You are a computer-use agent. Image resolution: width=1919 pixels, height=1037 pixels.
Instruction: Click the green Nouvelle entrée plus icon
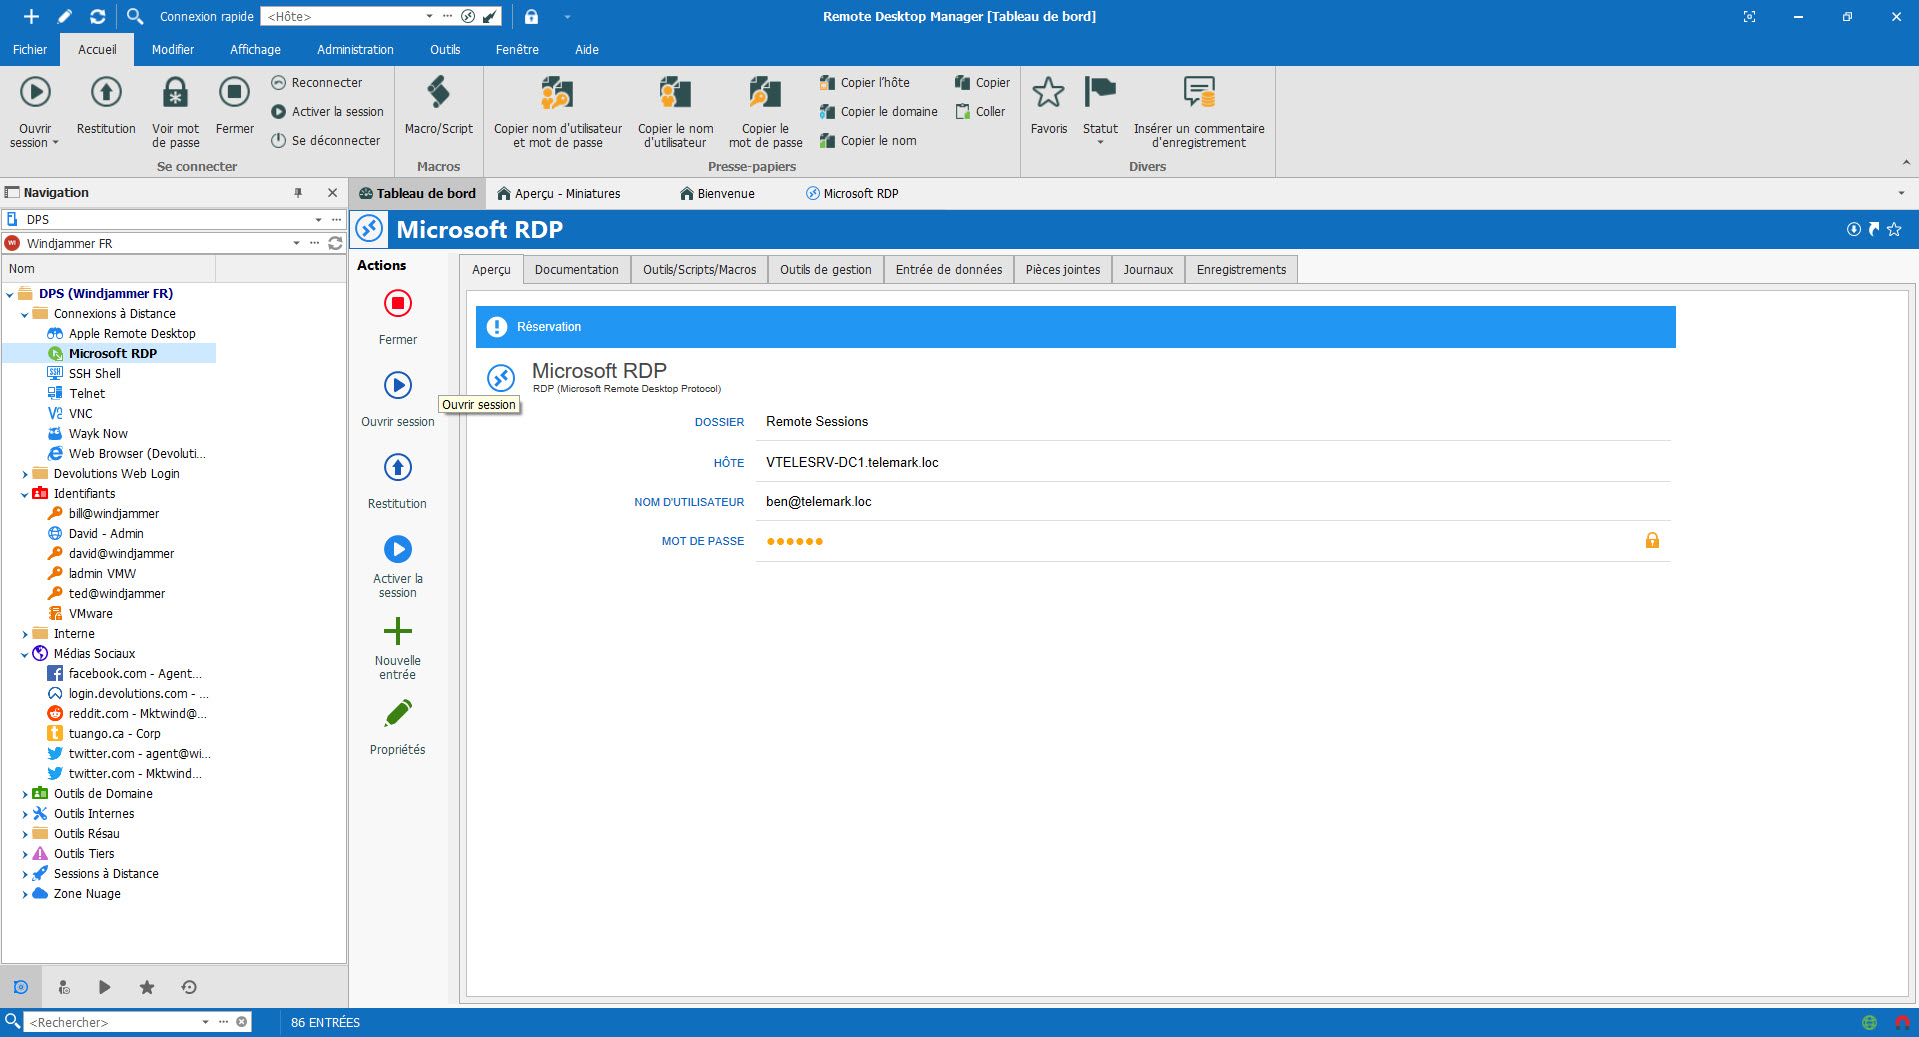(398, 631)
